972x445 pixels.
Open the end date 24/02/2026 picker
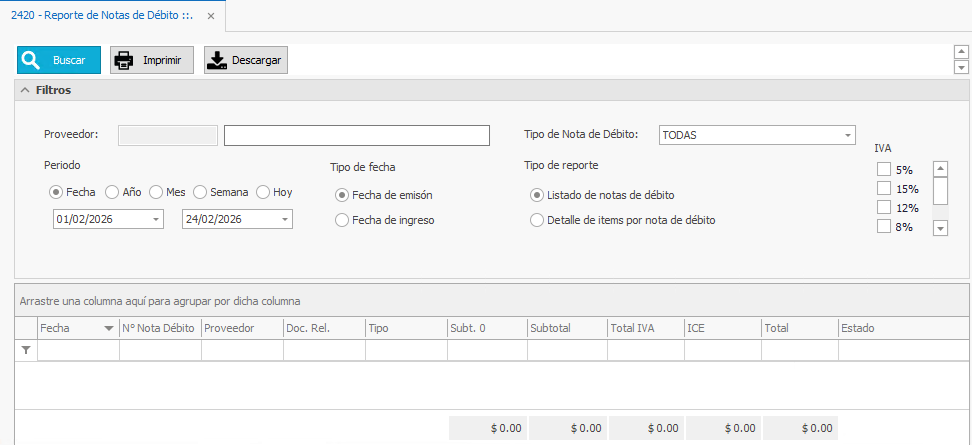click(285, 220)
